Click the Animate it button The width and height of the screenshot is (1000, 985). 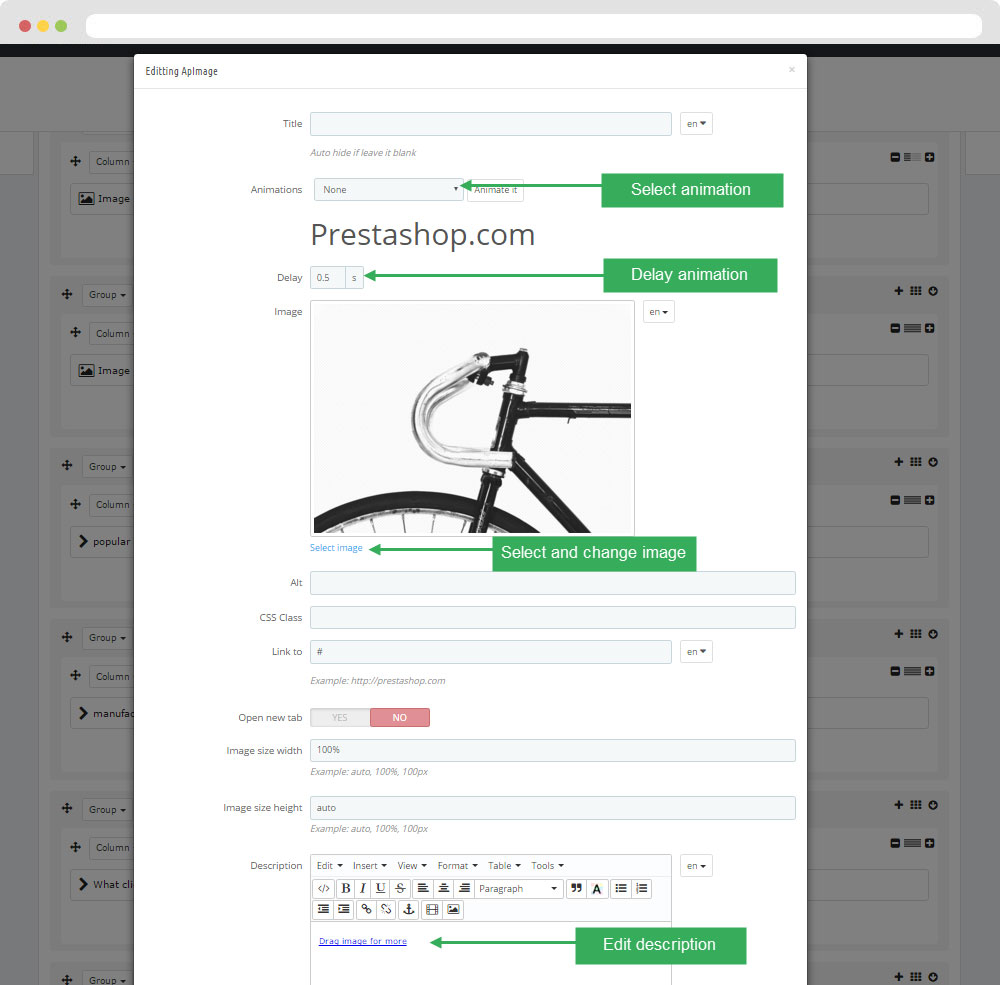[x=496, y=190]
